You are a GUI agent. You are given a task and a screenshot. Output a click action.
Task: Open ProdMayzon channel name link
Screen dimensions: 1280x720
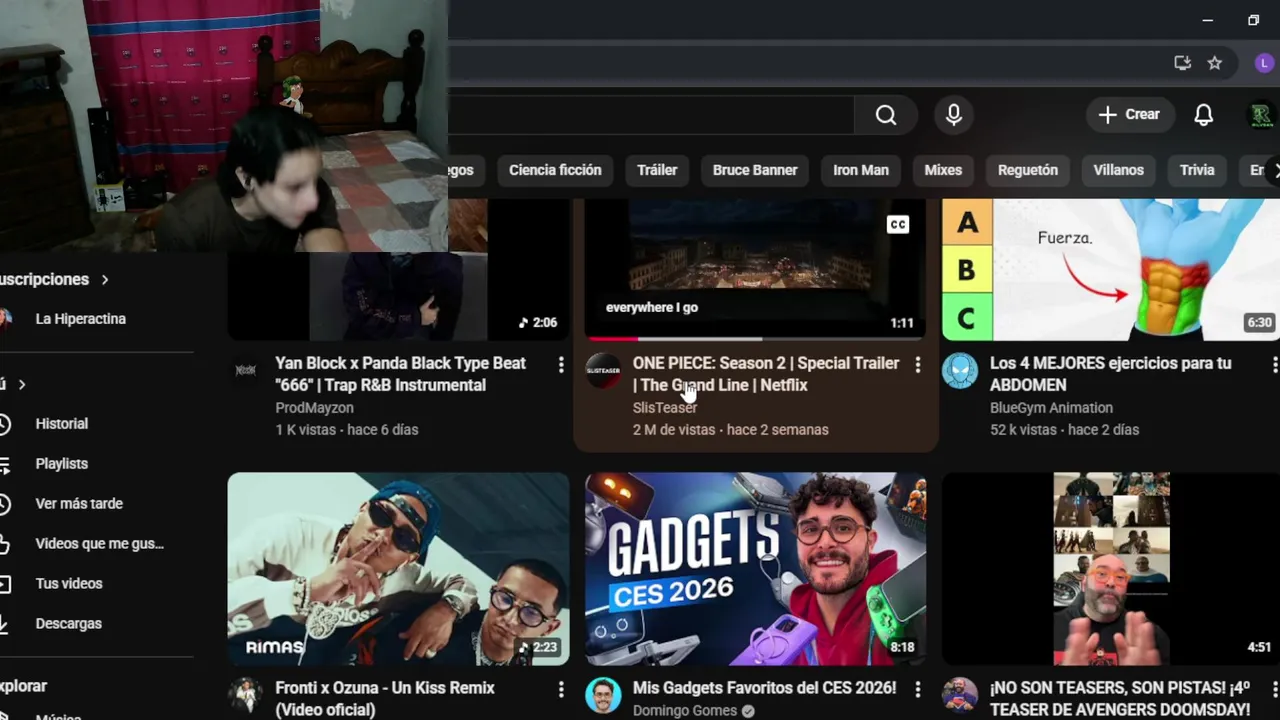[x=314, y=408]
